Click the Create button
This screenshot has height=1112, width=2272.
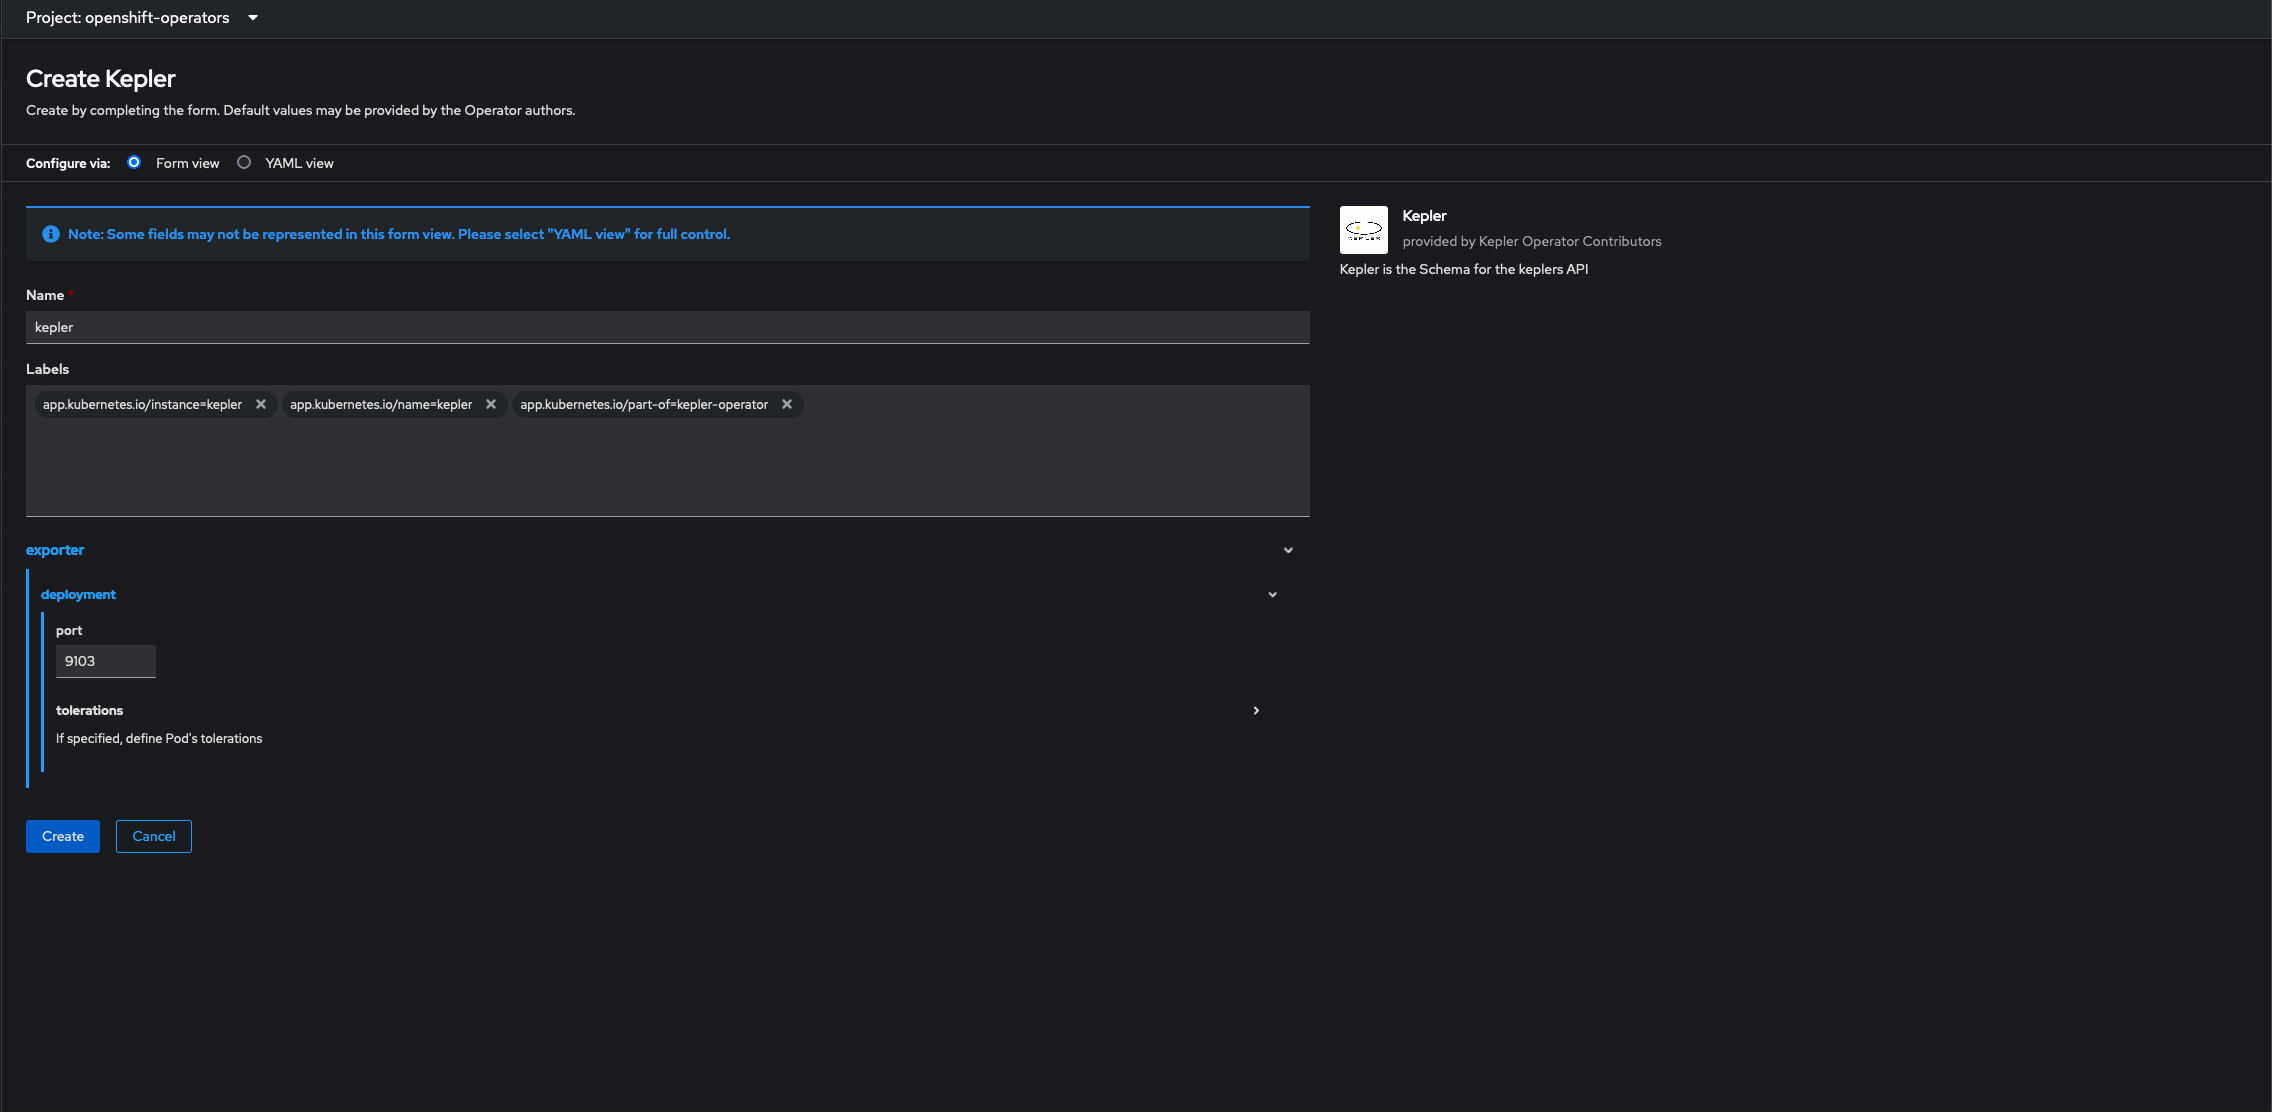tap(63, 836)
